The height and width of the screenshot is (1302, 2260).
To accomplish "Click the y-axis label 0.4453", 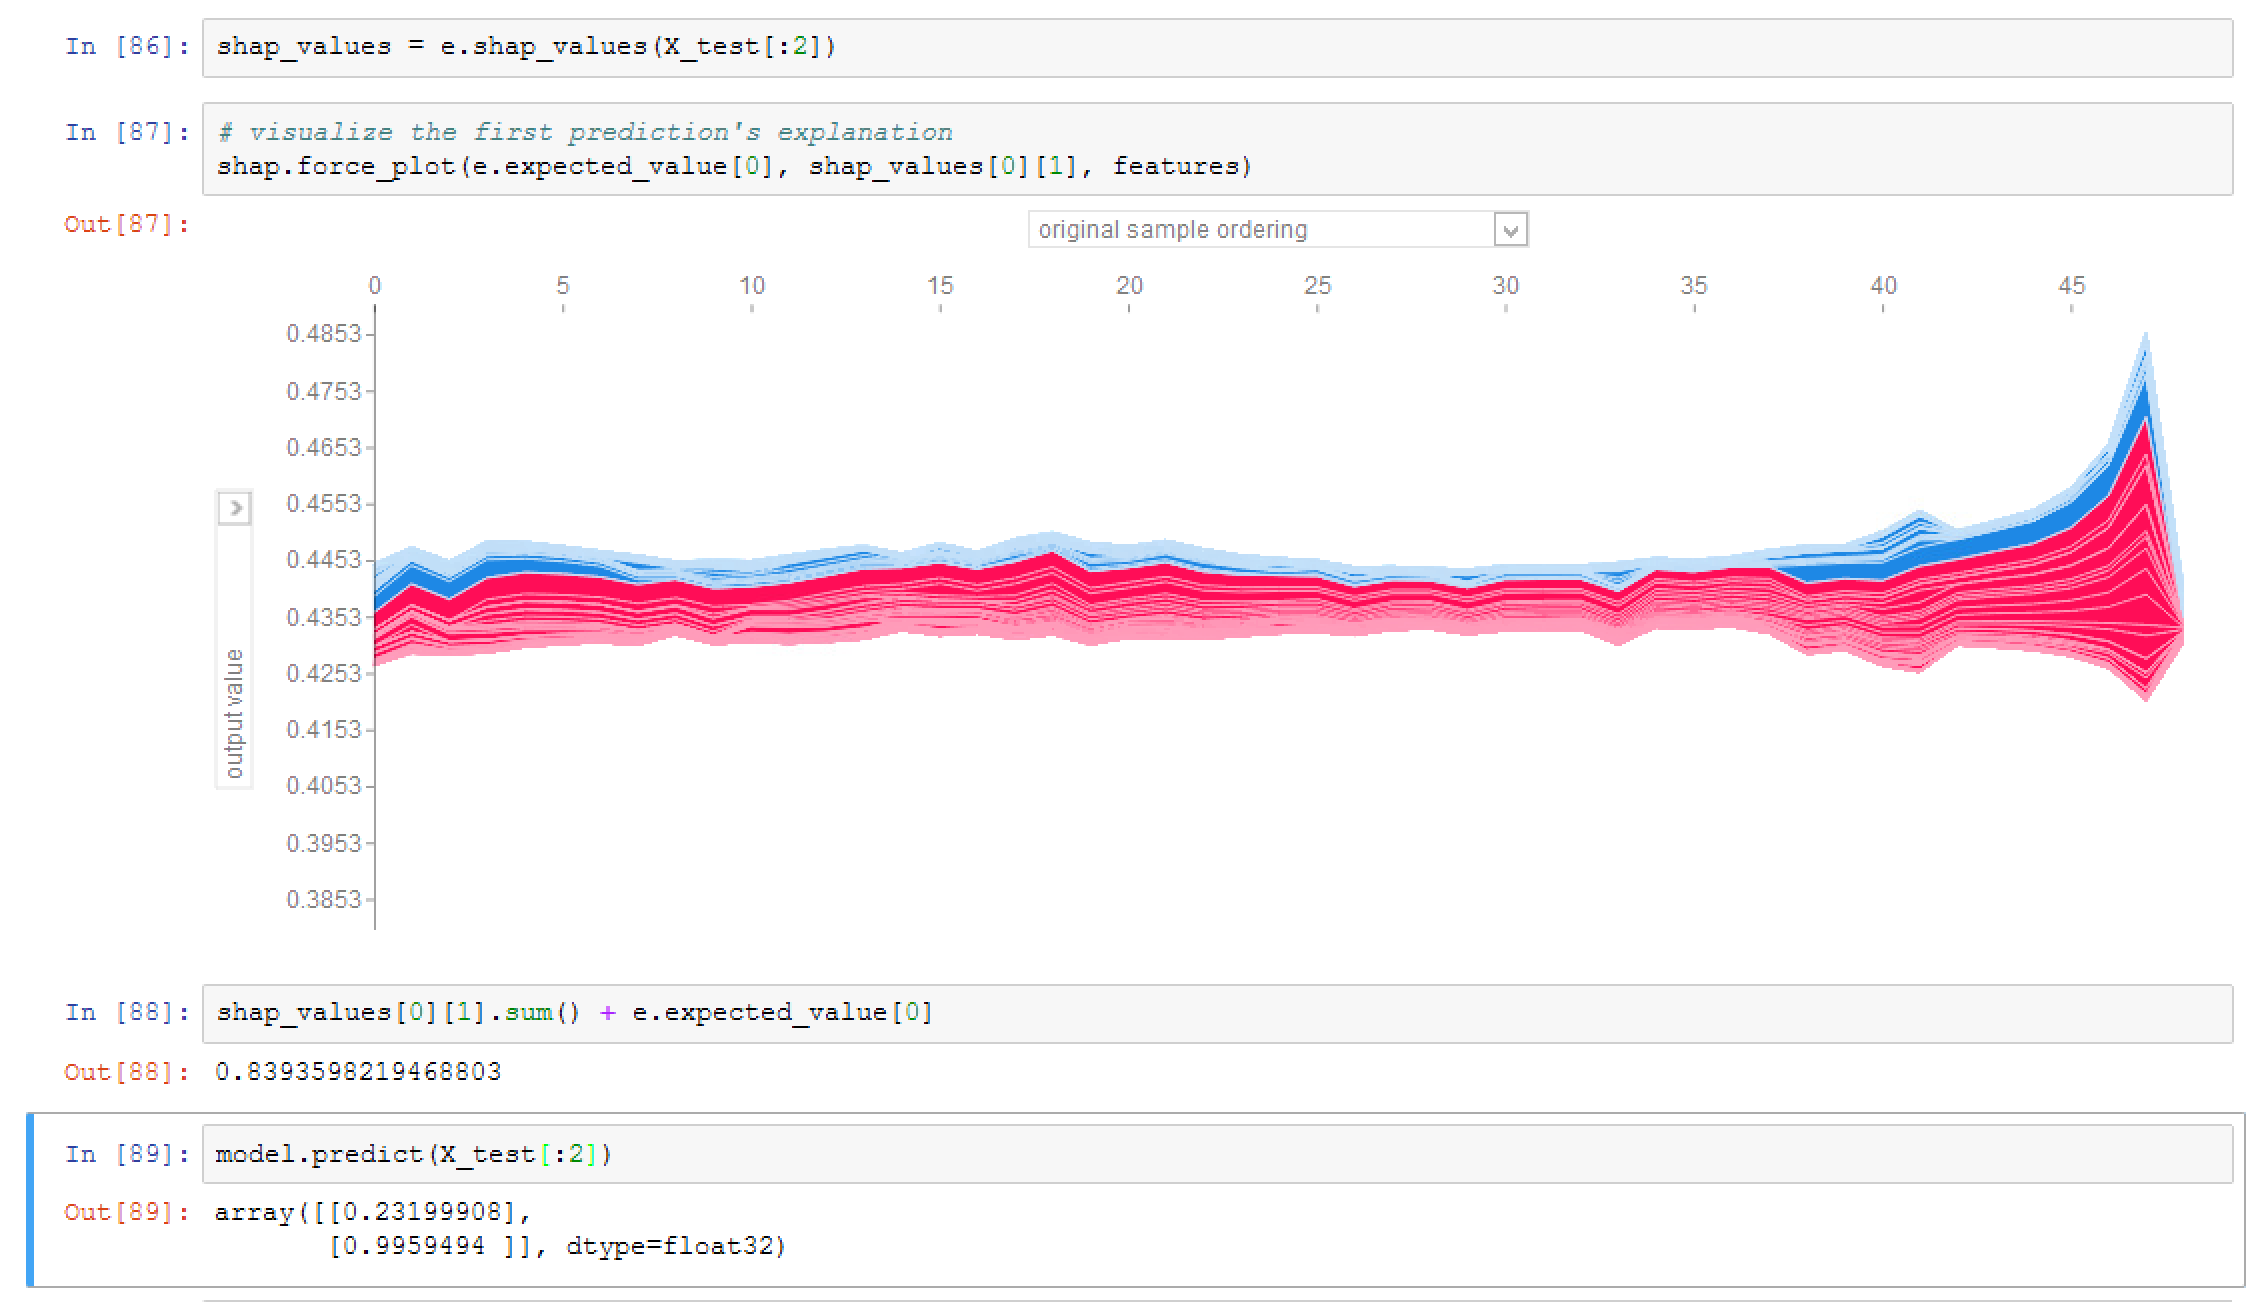I will (x=324, y=560).
